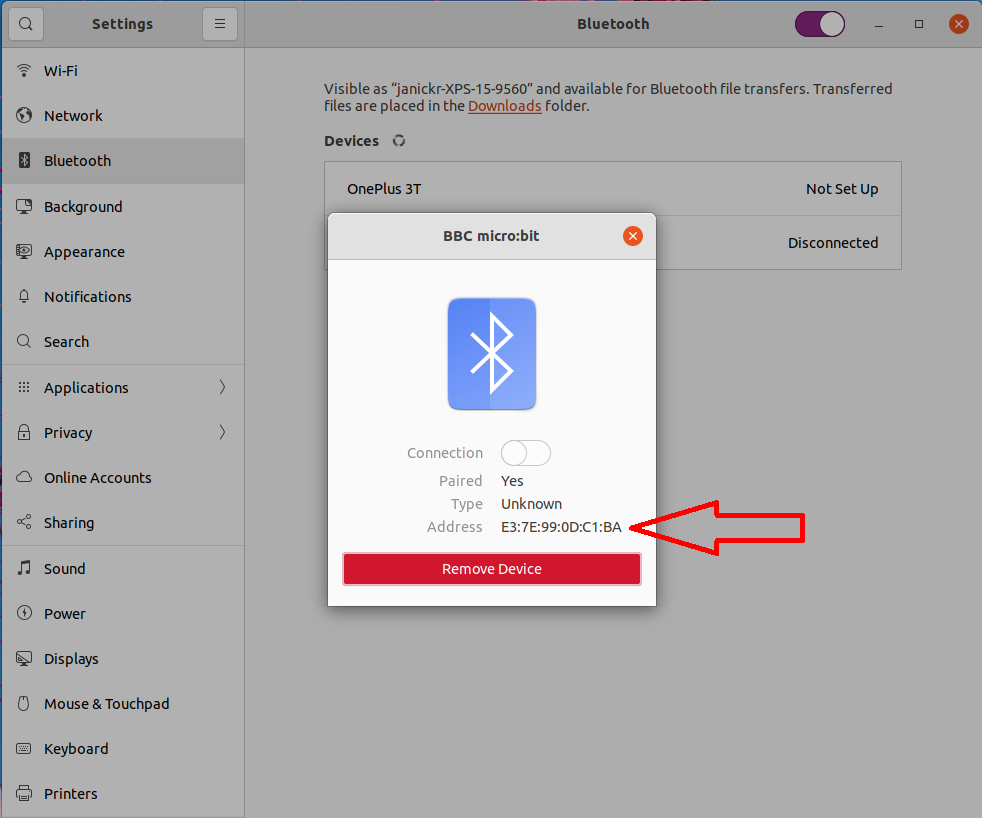This screenshot has height=818, width=982.
Task: Click the Sharing icon in sidebar
Action: [x=24, y=522]
